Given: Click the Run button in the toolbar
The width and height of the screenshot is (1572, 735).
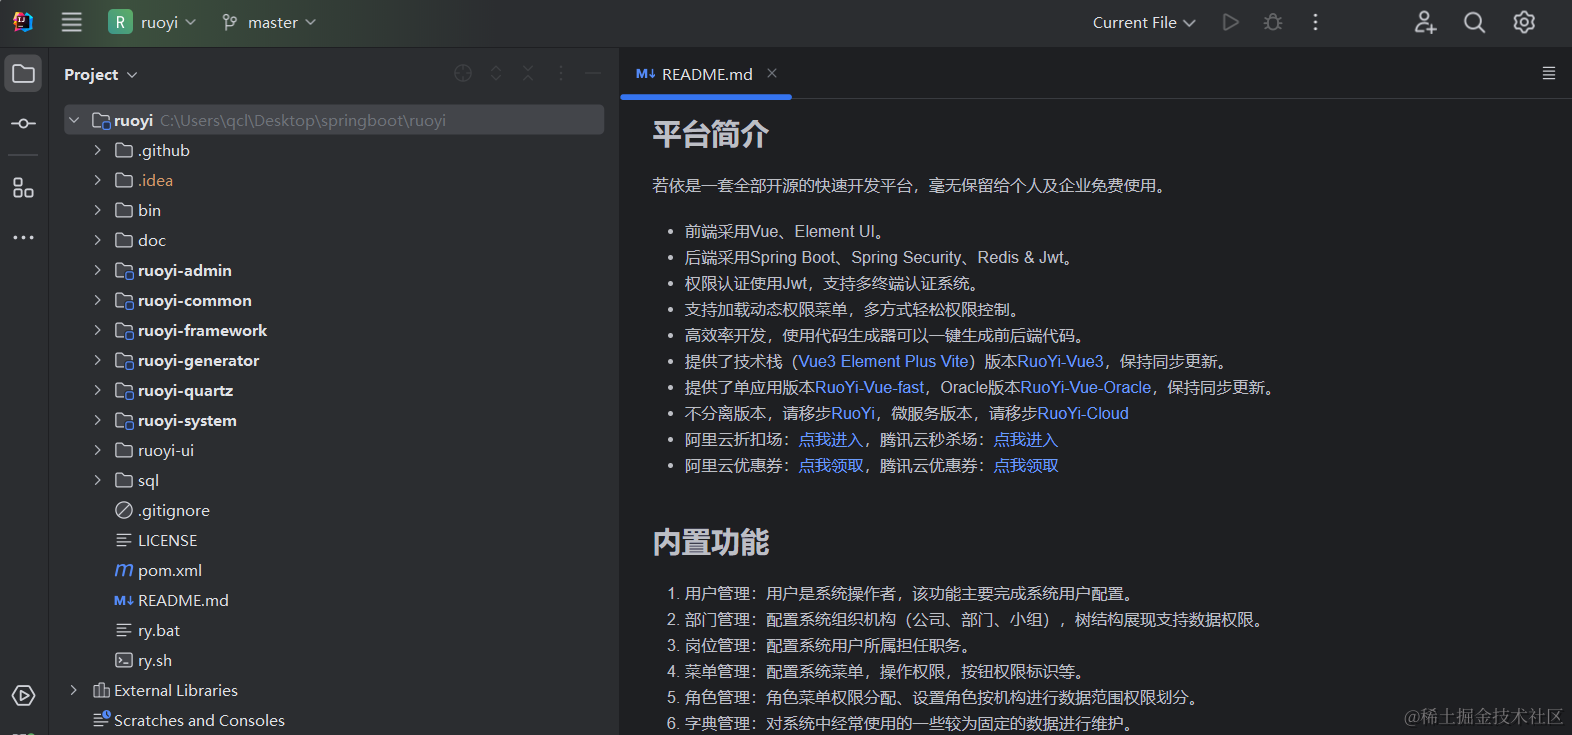Looking at the screenshot, I should tap(1231, 22).
